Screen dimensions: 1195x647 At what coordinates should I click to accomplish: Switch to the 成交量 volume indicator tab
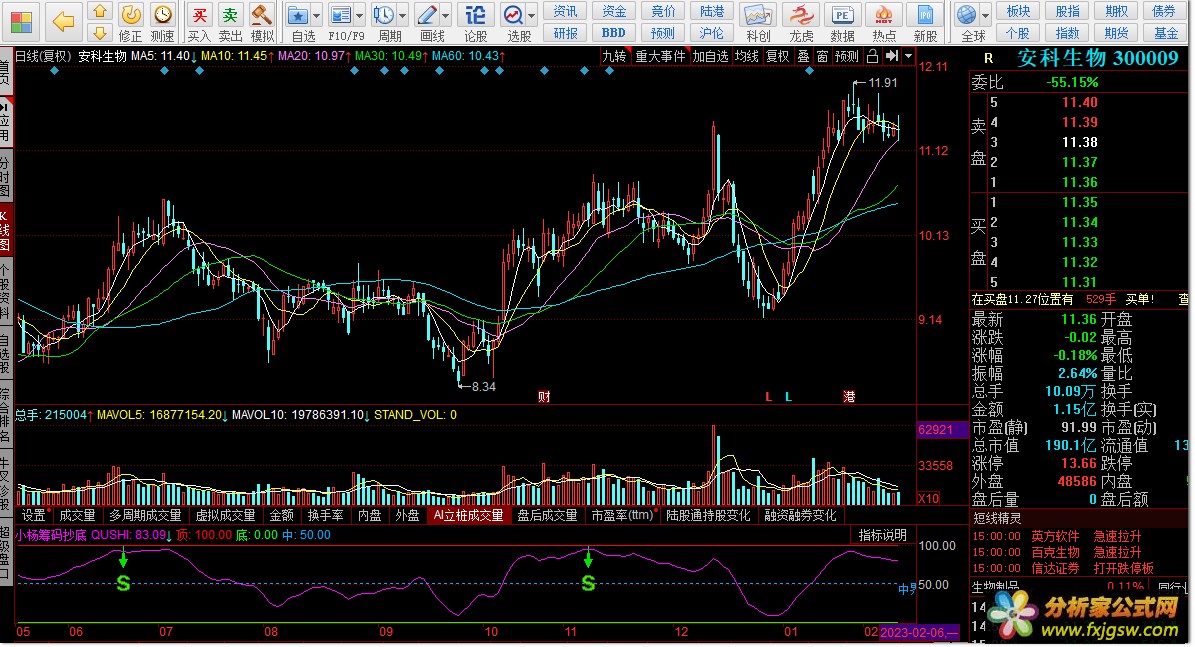coord(78,516)
